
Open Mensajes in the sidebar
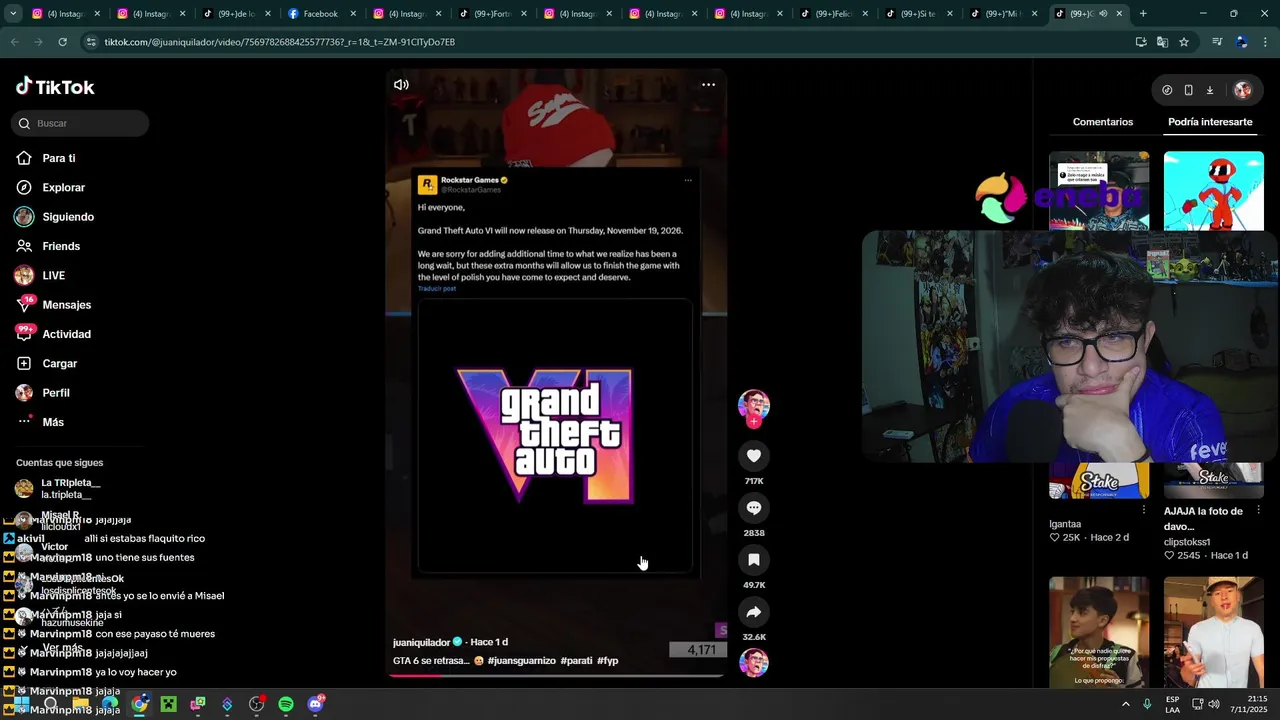coord(66,305)
